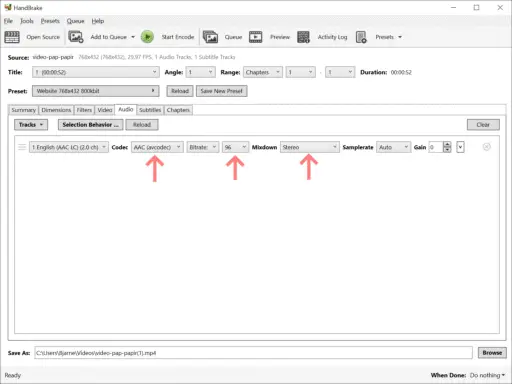512x384 pixels.
Task: Open the Activity Log icon
Action: tap(303, 37)
